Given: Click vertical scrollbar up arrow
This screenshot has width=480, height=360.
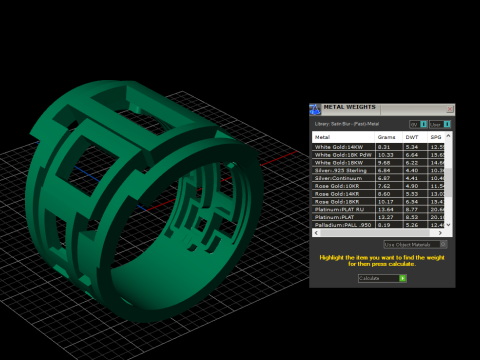Looking at the screenshot, I should (x=448, y=136).
